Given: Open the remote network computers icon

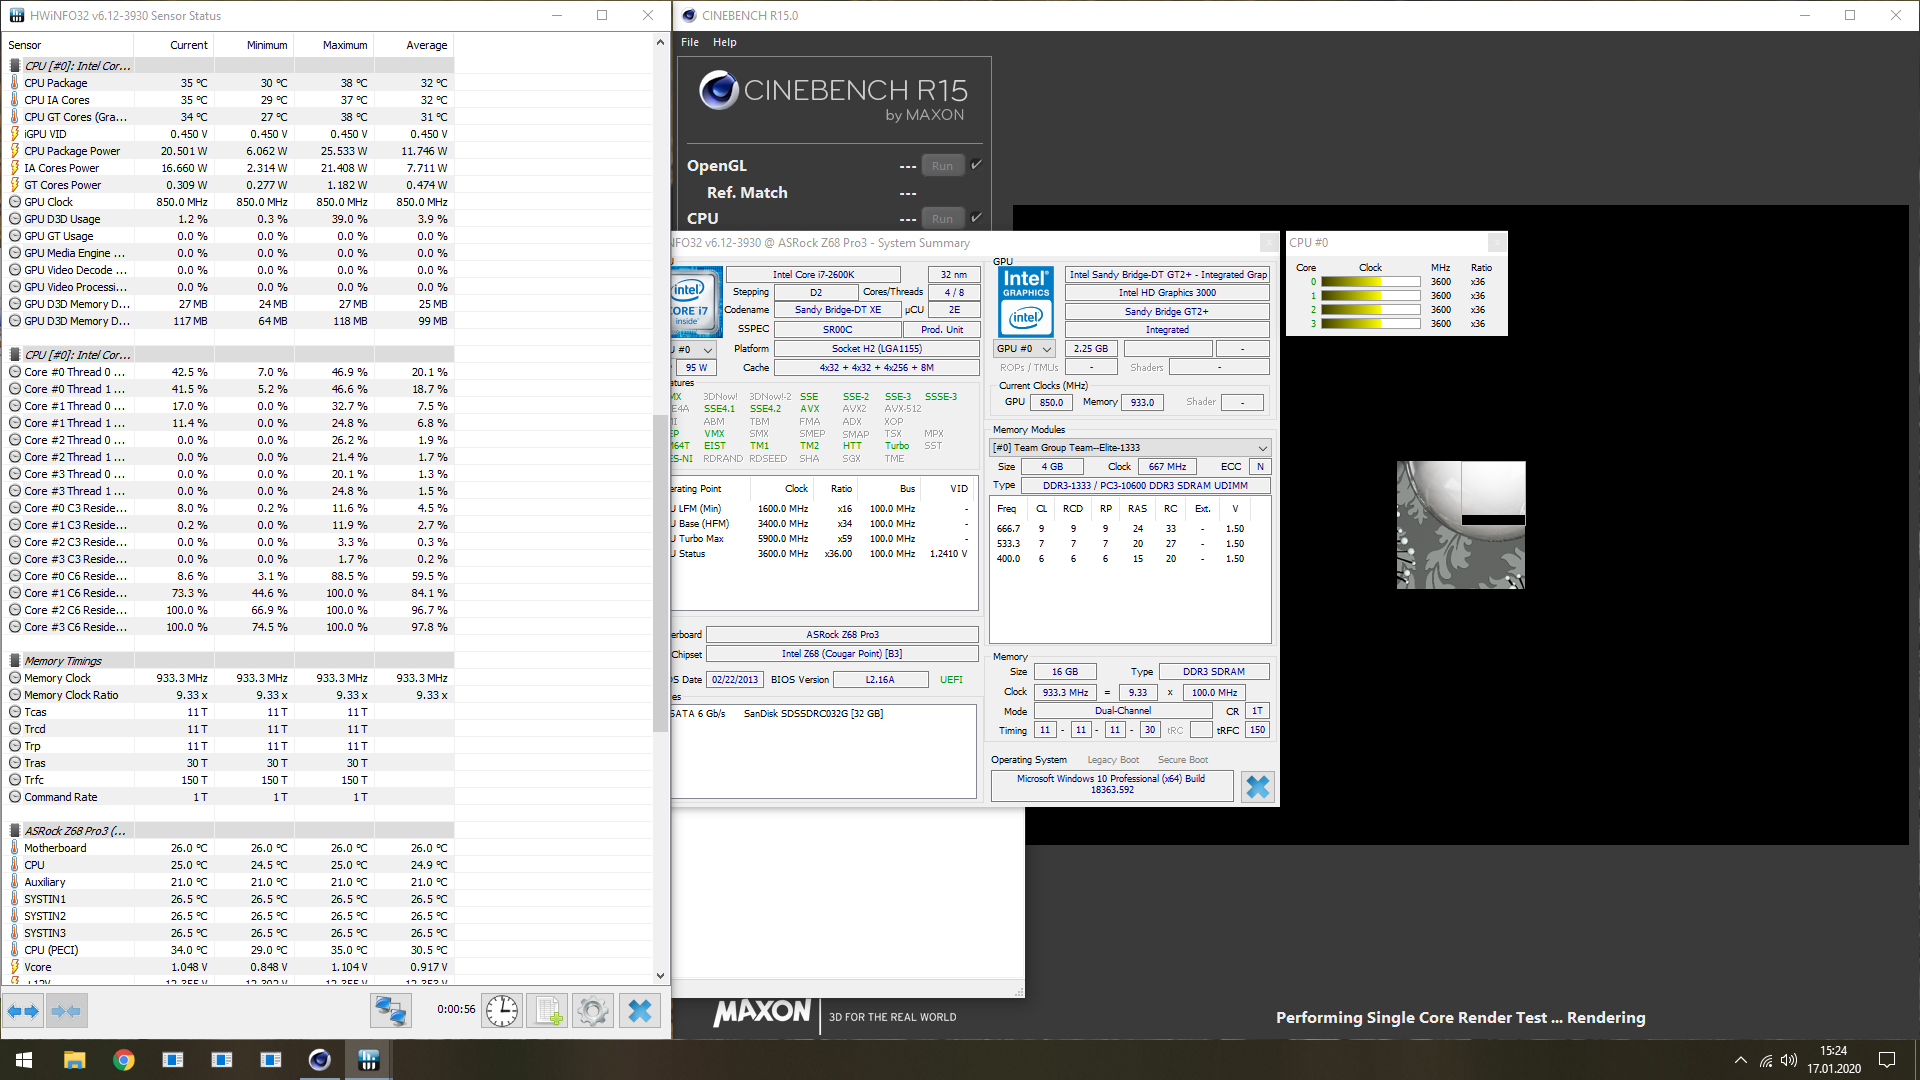Looking at the screenshot, I should [x=390, y=1011].
